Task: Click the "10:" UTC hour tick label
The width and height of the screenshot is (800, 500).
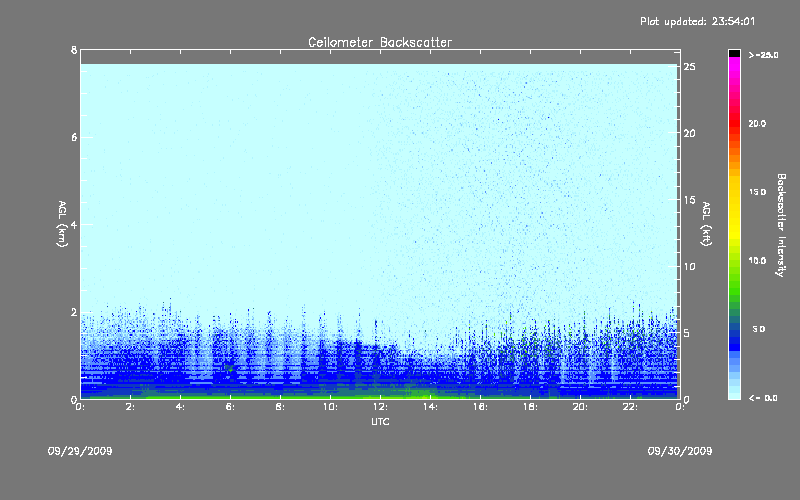Action: point(330,407)
